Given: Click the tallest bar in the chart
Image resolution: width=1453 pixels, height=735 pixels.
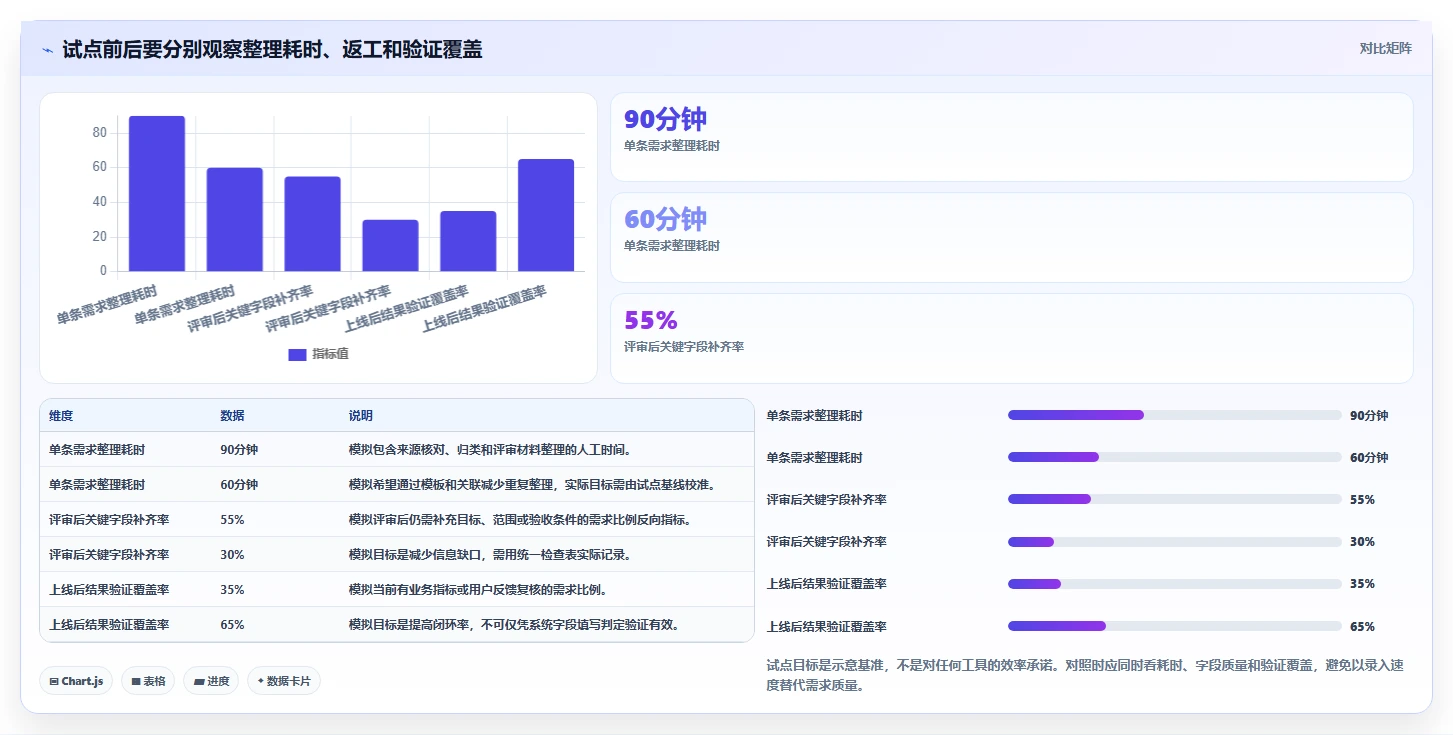Looking at the screenshot, I should pyautogui.click(x=157, y=193).
